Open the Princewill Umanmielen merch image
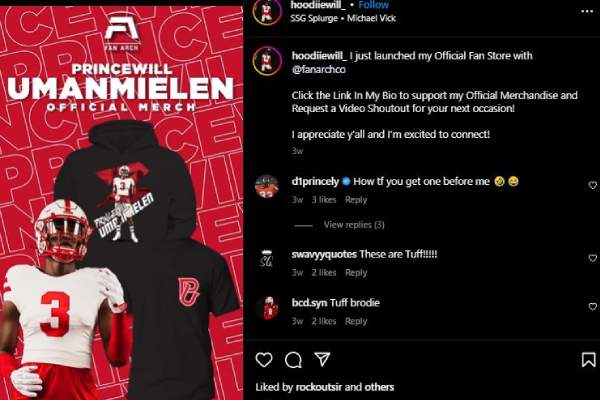 [x=122, y=203]
